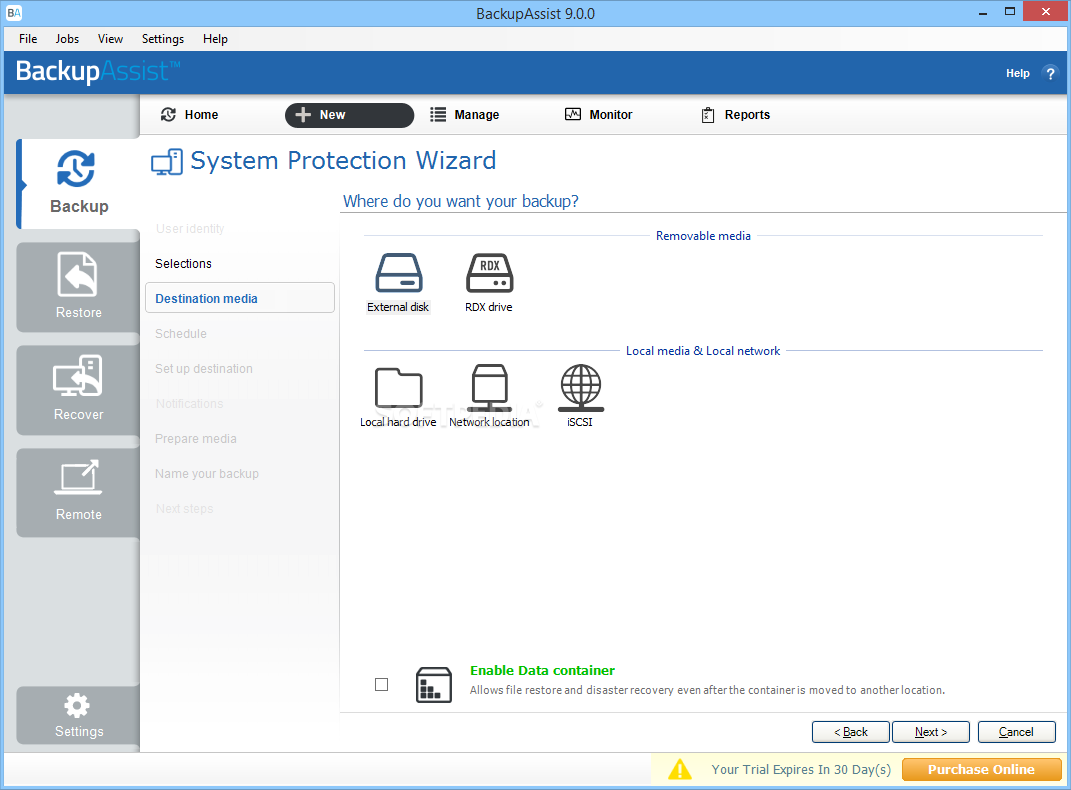The width and height of the screenshot is (1071, 790).
Task: Click the trial expires message text
Action: coord(801,770)
